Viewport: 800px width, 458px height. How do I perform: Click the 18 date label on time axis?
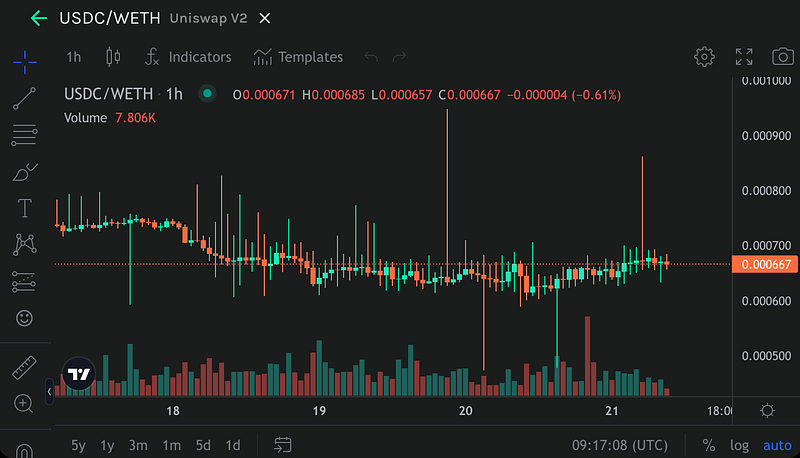coord(172,411)
